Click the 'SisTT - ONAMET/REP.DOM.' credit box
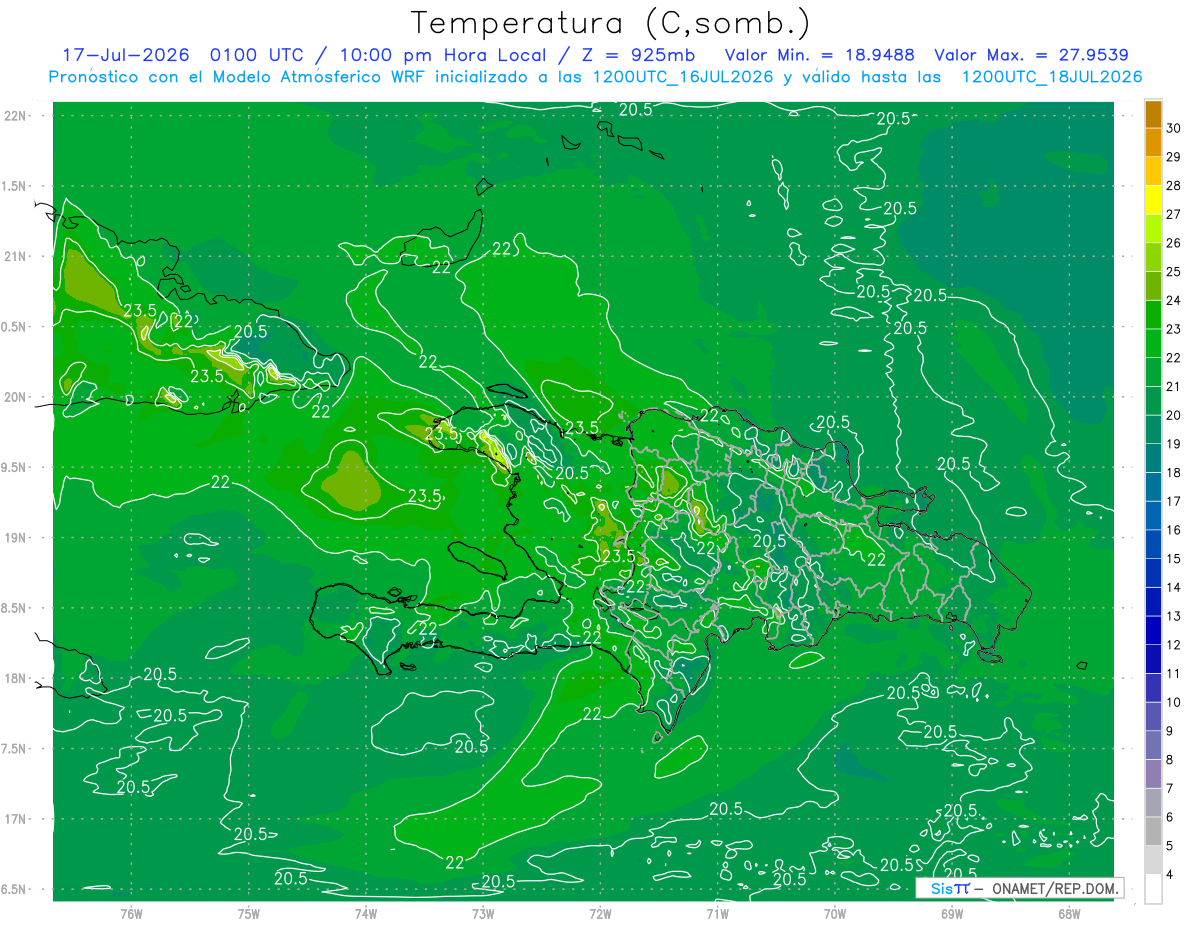The image size is (1200, 927). point(1019,888)
